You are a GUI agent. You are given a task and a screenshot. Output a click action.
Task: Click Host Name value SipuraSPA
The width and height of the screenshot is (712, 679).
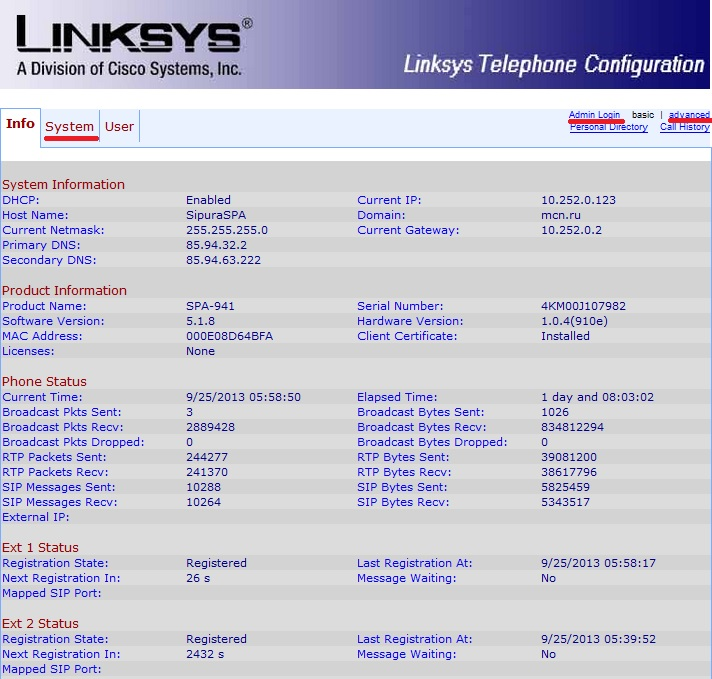click(x=216, y=215)
